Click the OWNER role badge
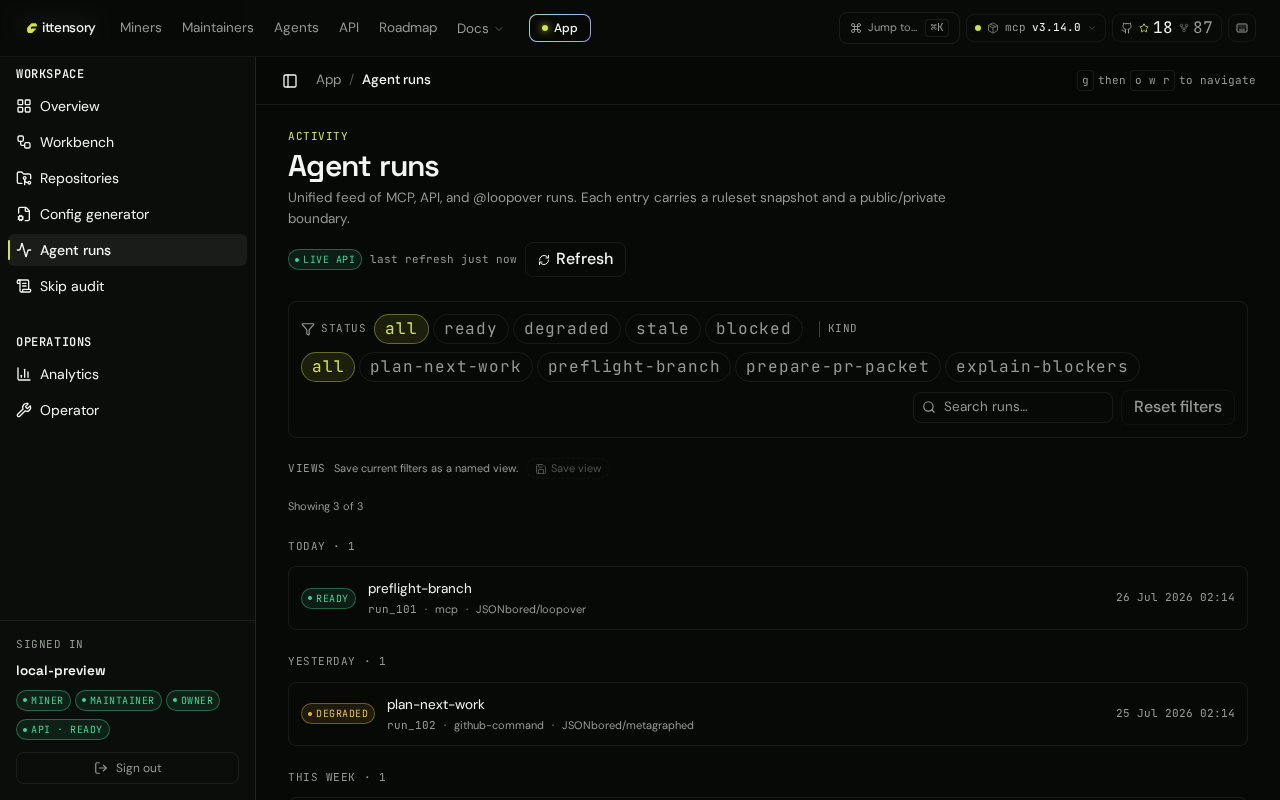Image resolution: width=1280 pixels, height=800 pixels. [x=193, y=701]
